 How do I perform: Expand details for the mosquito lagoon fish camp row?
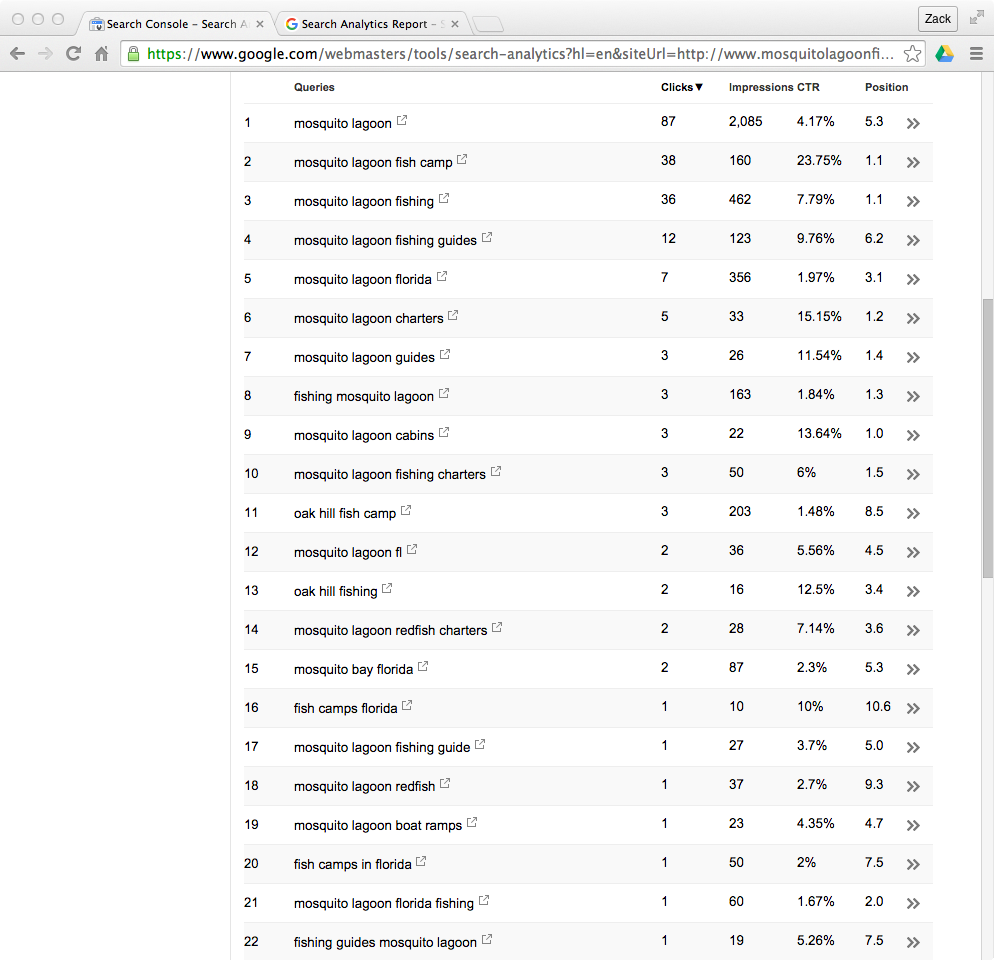[x=912, y=161]
